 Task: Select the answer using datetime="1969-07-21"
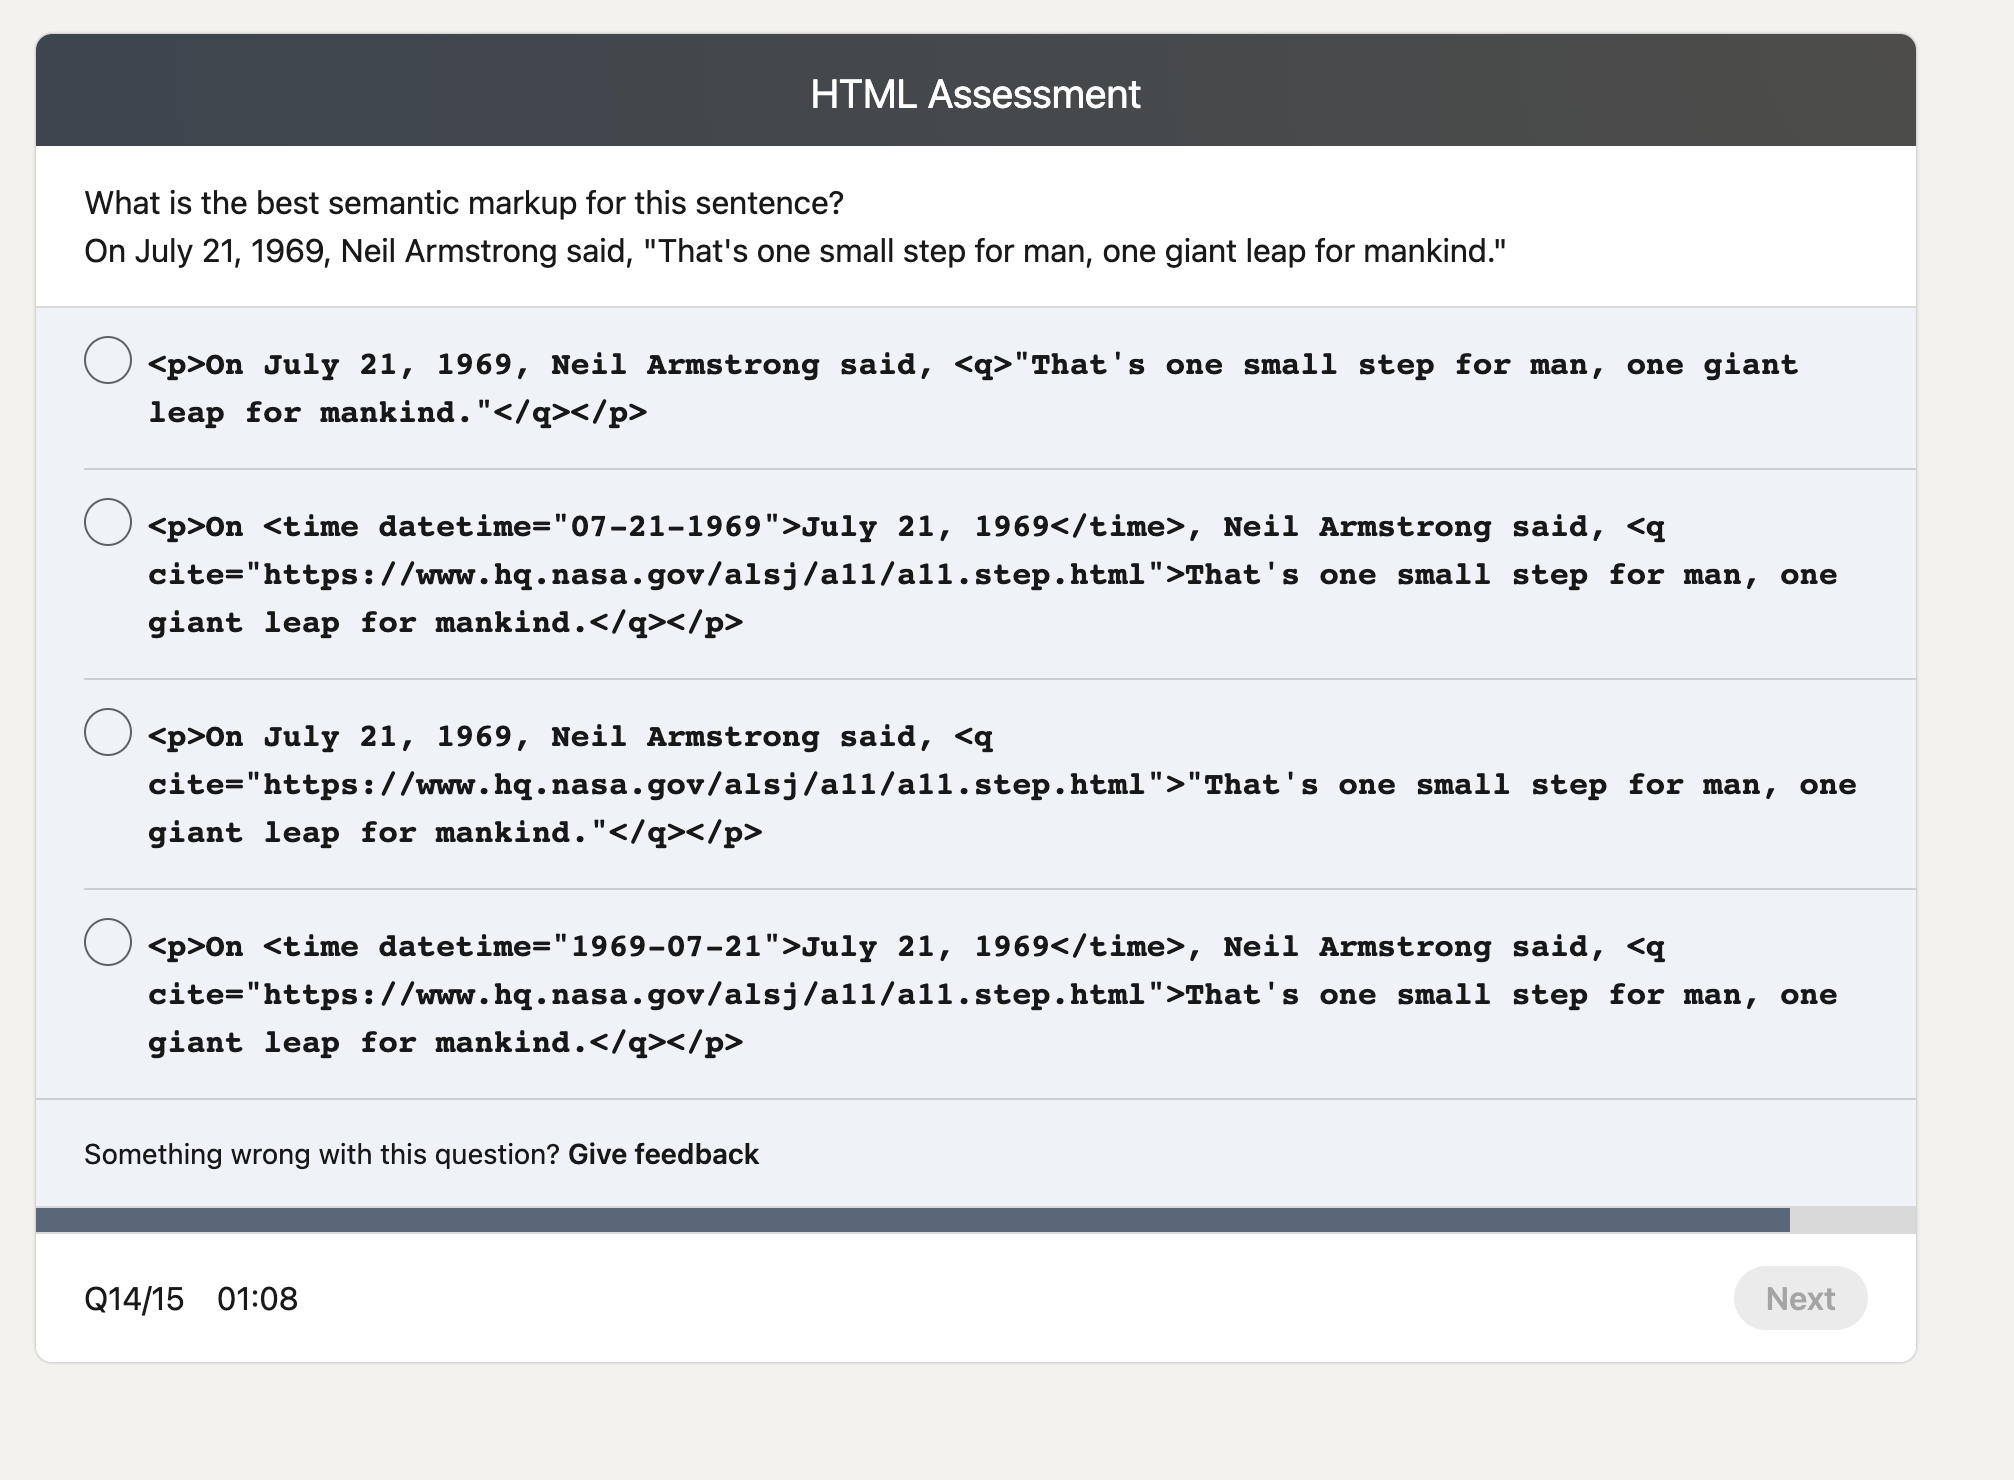(x=108, y=942)
